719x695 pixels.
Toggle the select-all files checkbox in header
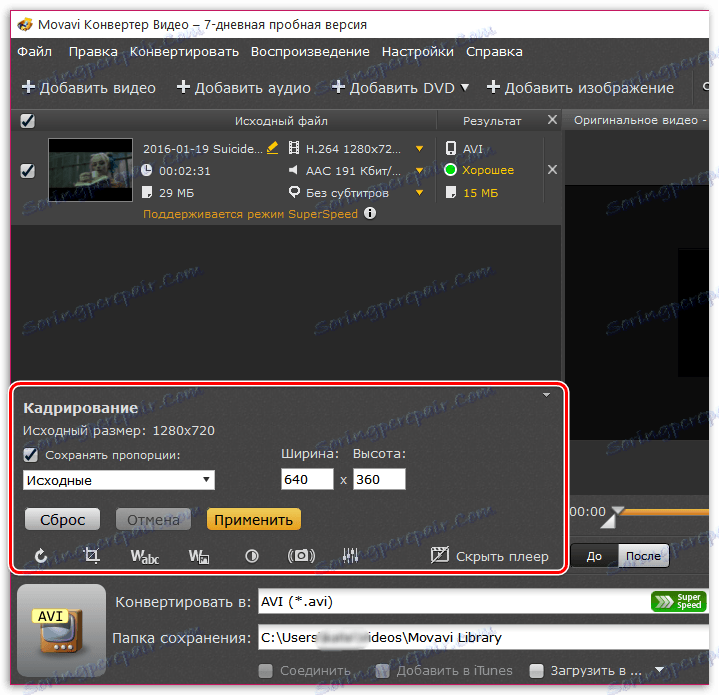tap(28, 121)
